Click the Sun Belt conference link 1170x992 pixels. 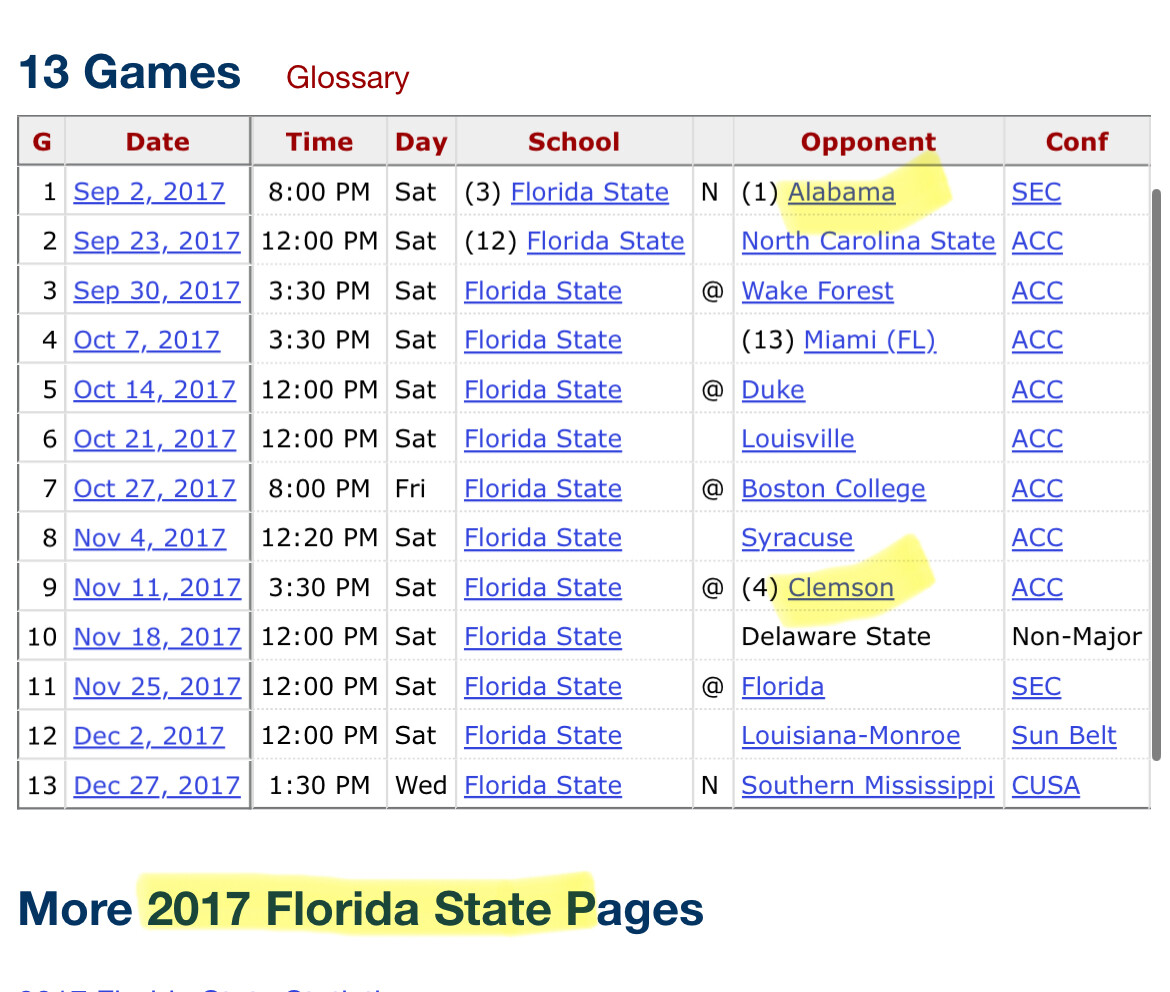[x=1064, y=736]
